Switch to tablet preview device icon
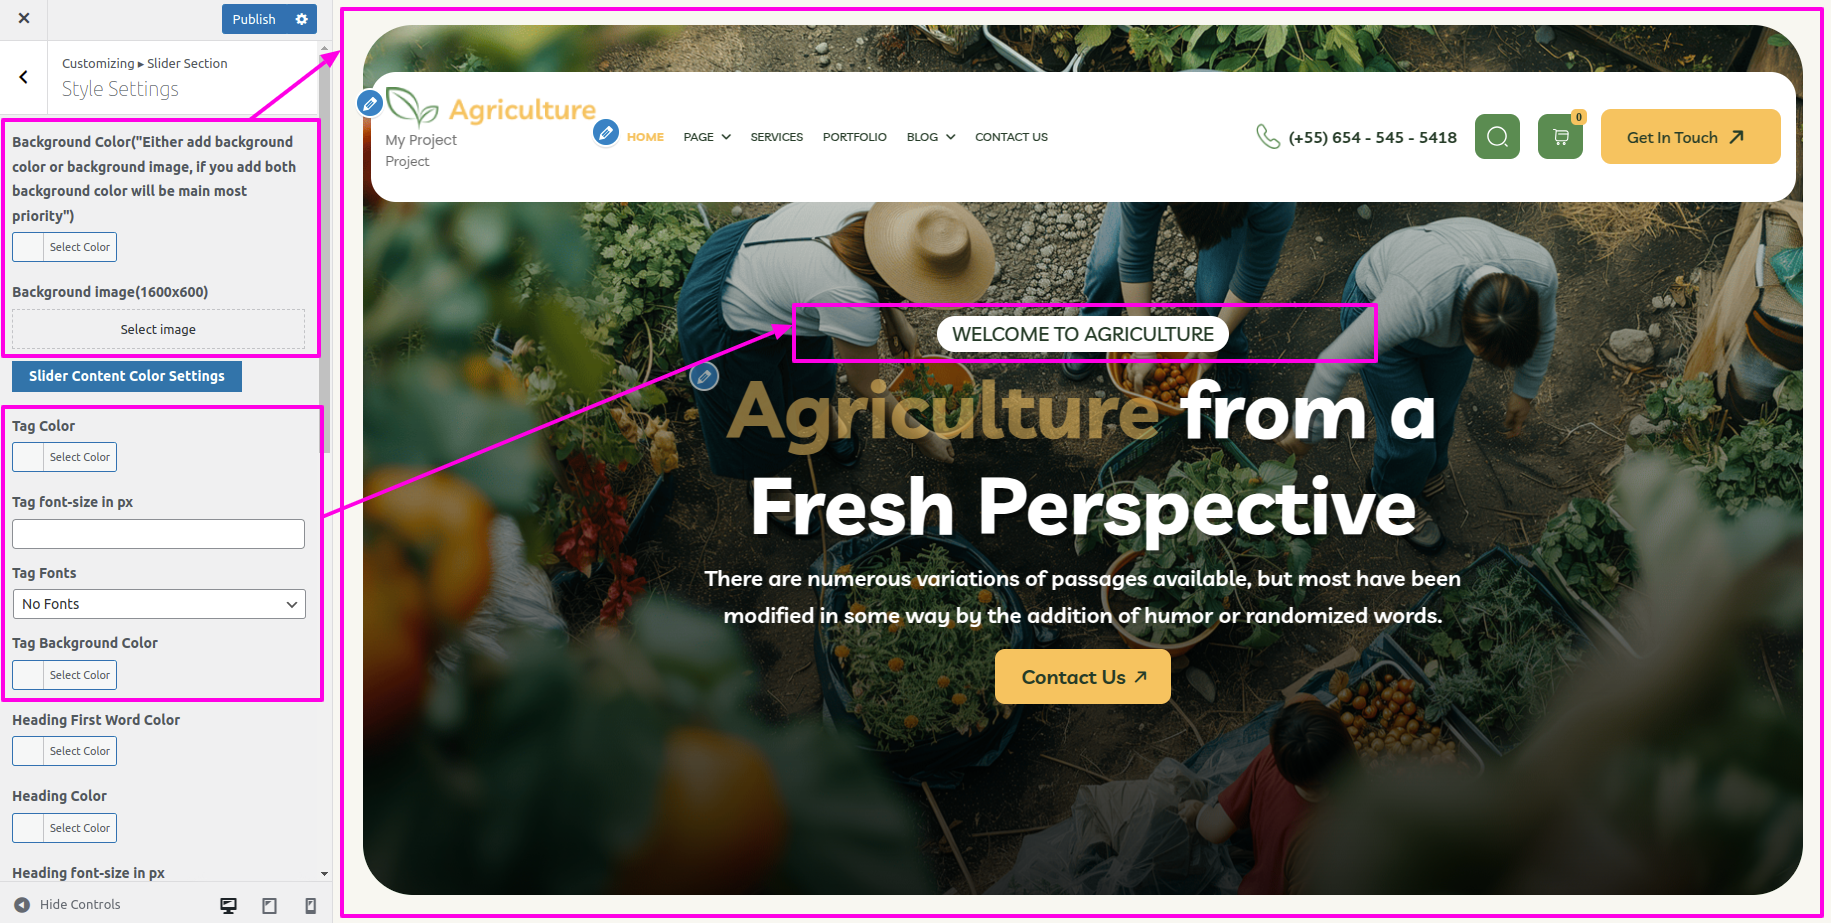 (269, 905)
